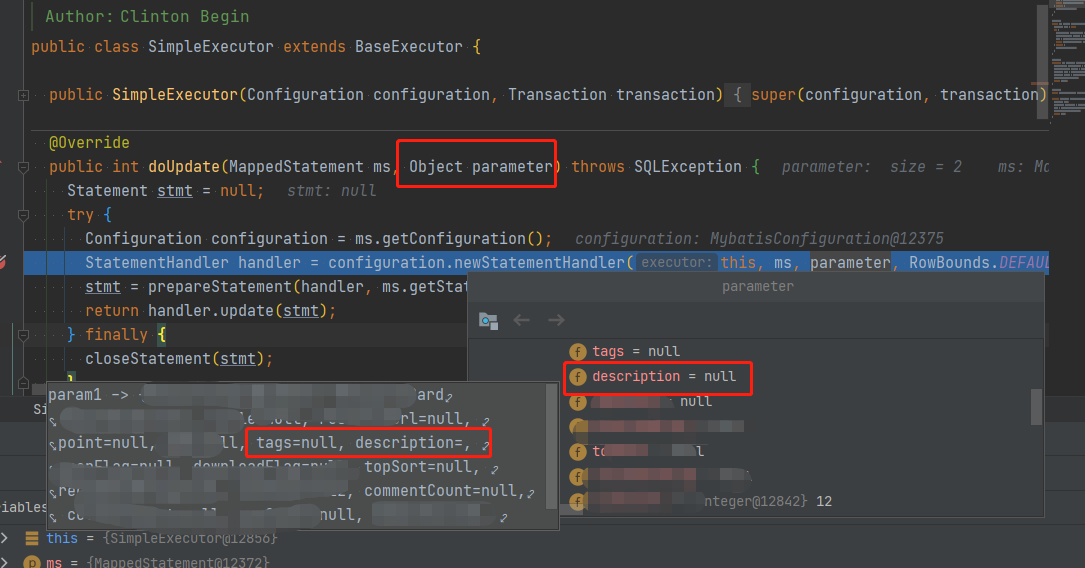The height and width of the screenshot is (568, 1085).
Task: Collapse the doUpdate method fold marker
Action: point(23,167)
